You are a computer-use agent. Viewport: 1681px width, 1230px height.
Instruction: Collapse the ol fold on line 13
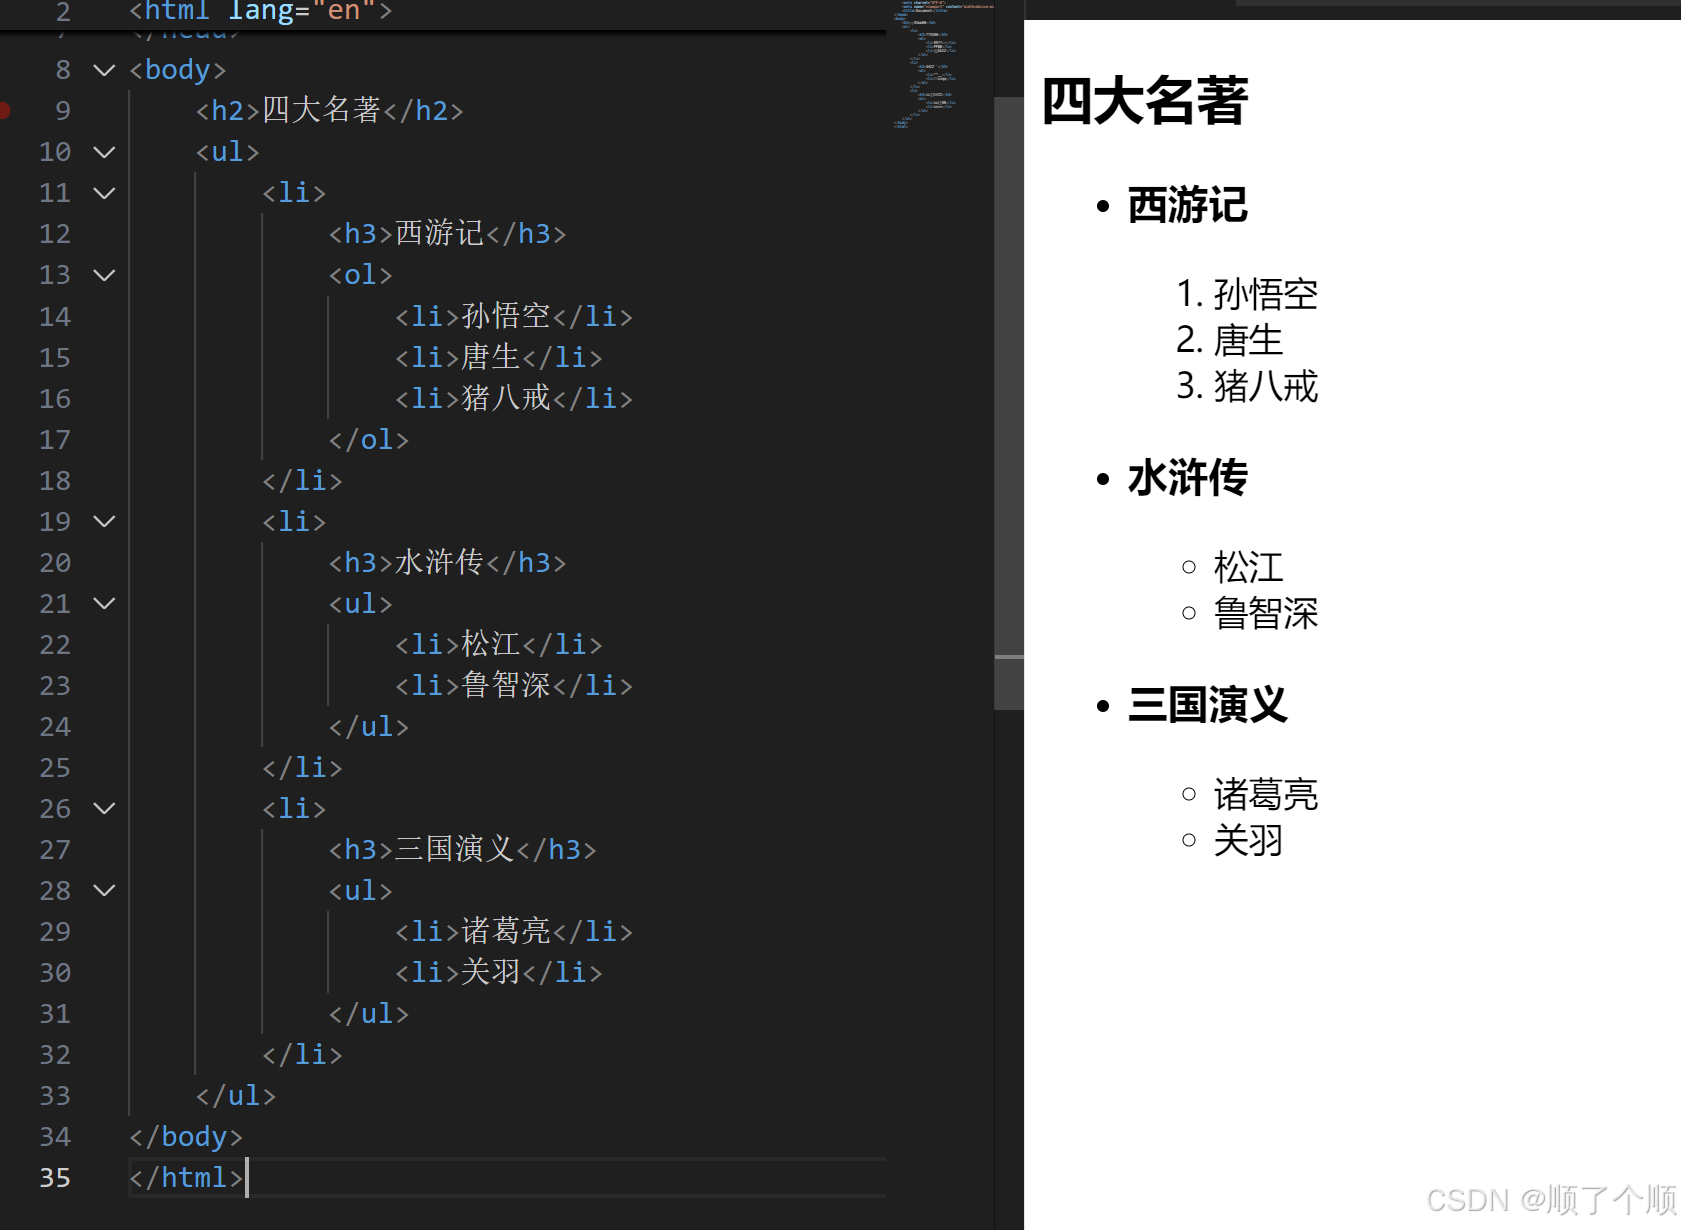click(x=104, y=275)
